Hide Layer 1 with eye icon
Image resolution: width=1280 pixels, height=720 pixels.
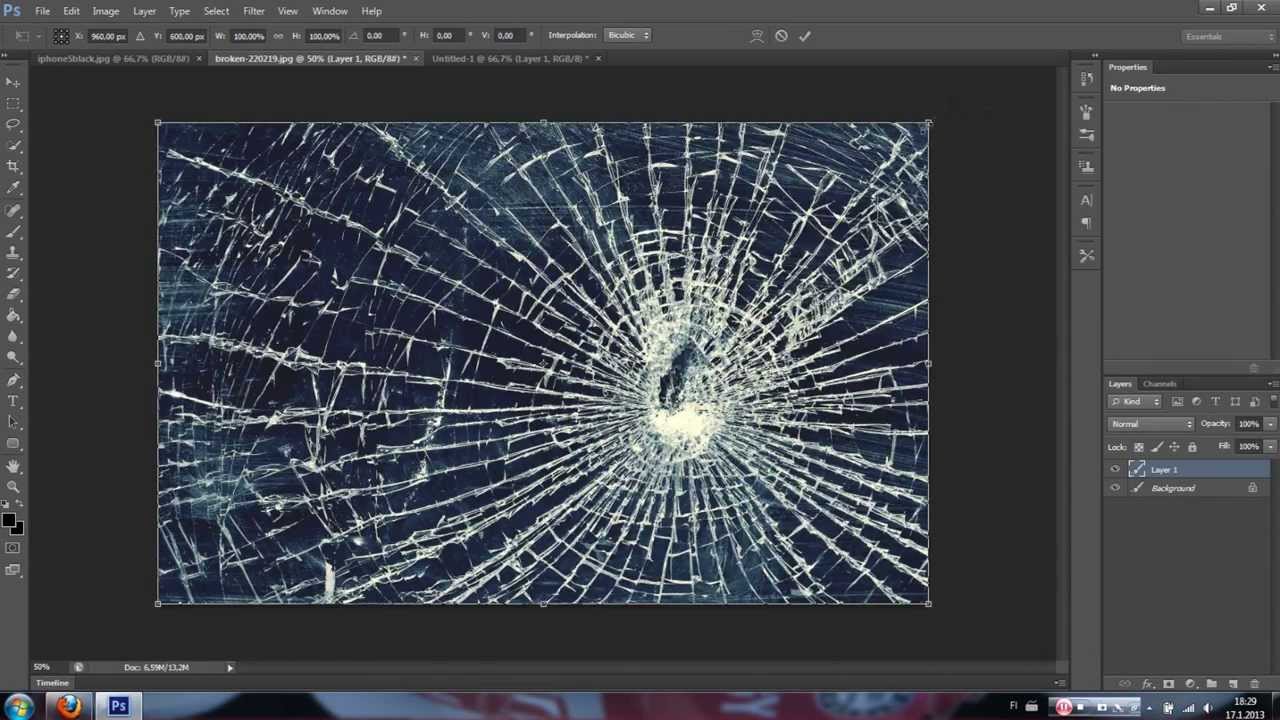(1115, 469)
